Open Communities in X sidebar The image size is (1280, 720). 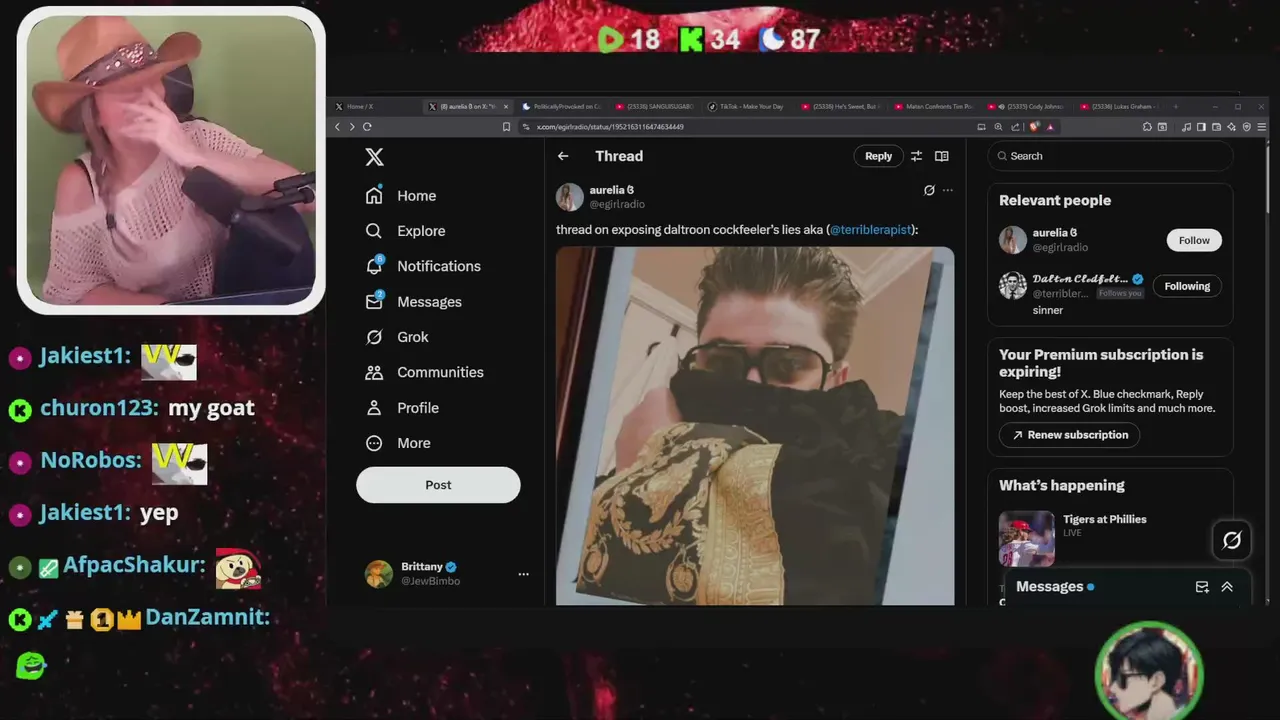click(424, 372)
